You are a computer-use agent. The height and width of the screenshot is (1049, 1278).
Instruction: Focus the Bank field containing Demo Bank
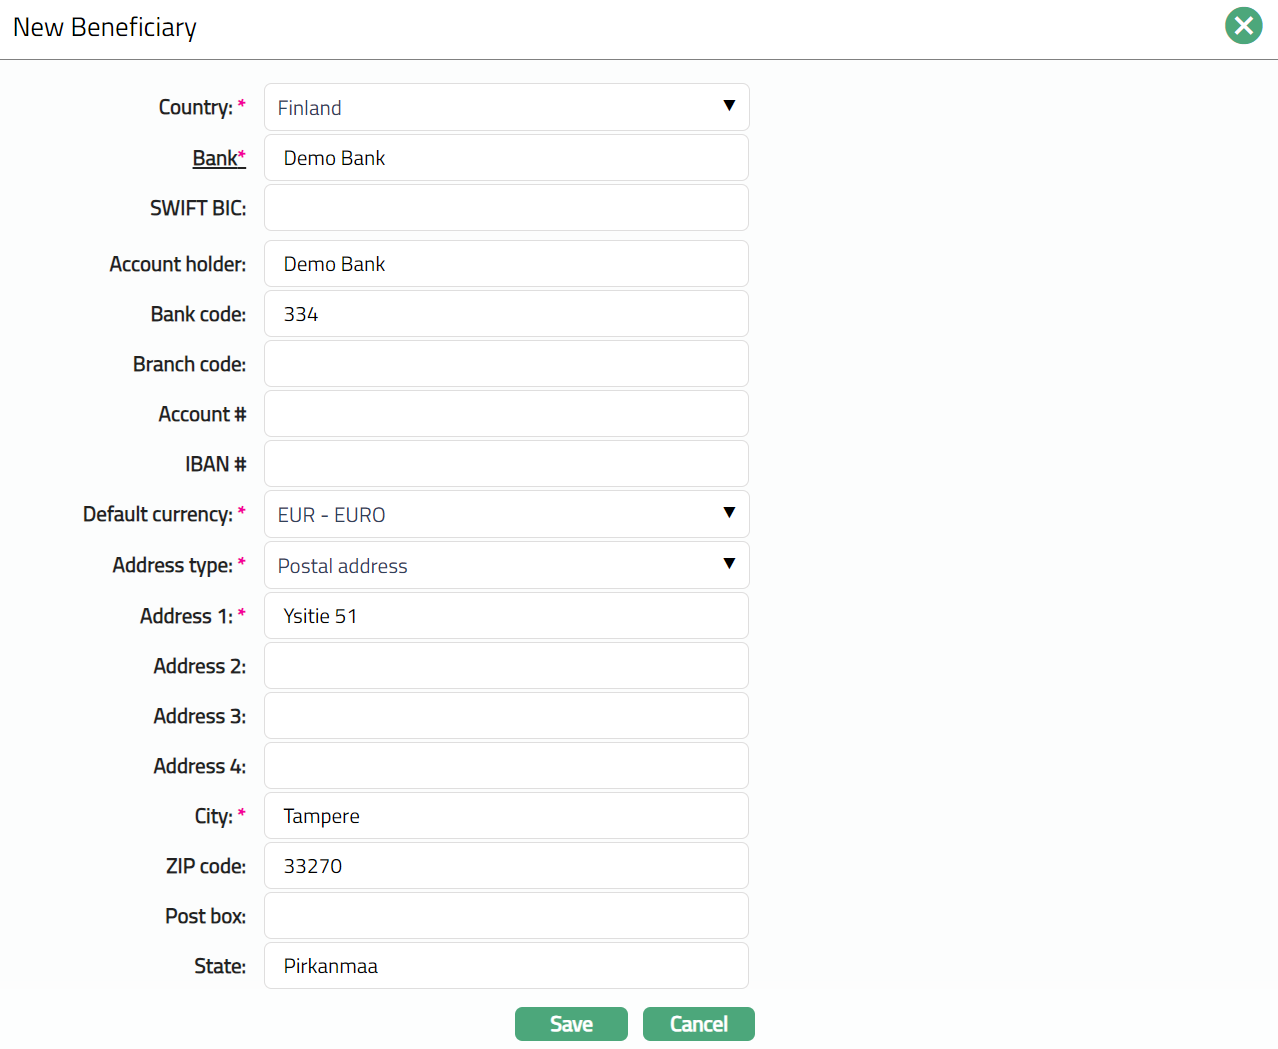point(506,158)
